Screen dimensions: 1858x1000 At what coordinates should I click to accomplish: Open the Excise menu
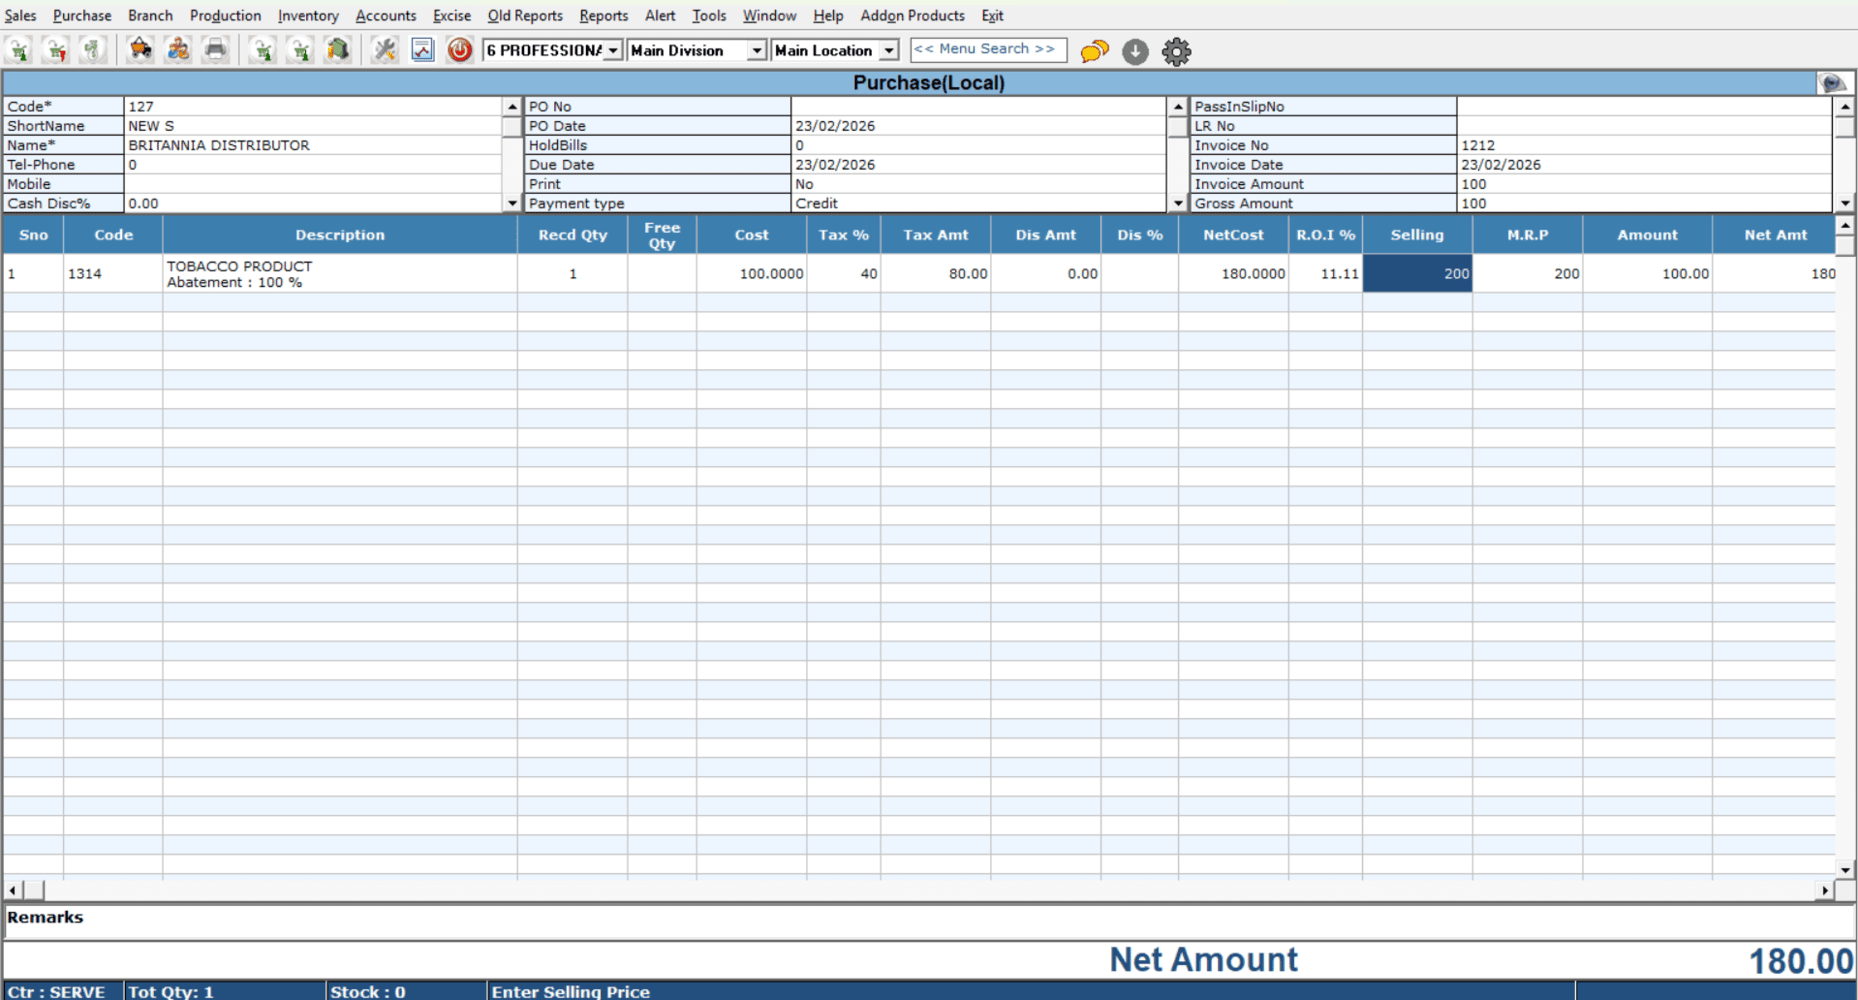click(x=451, y=15)
